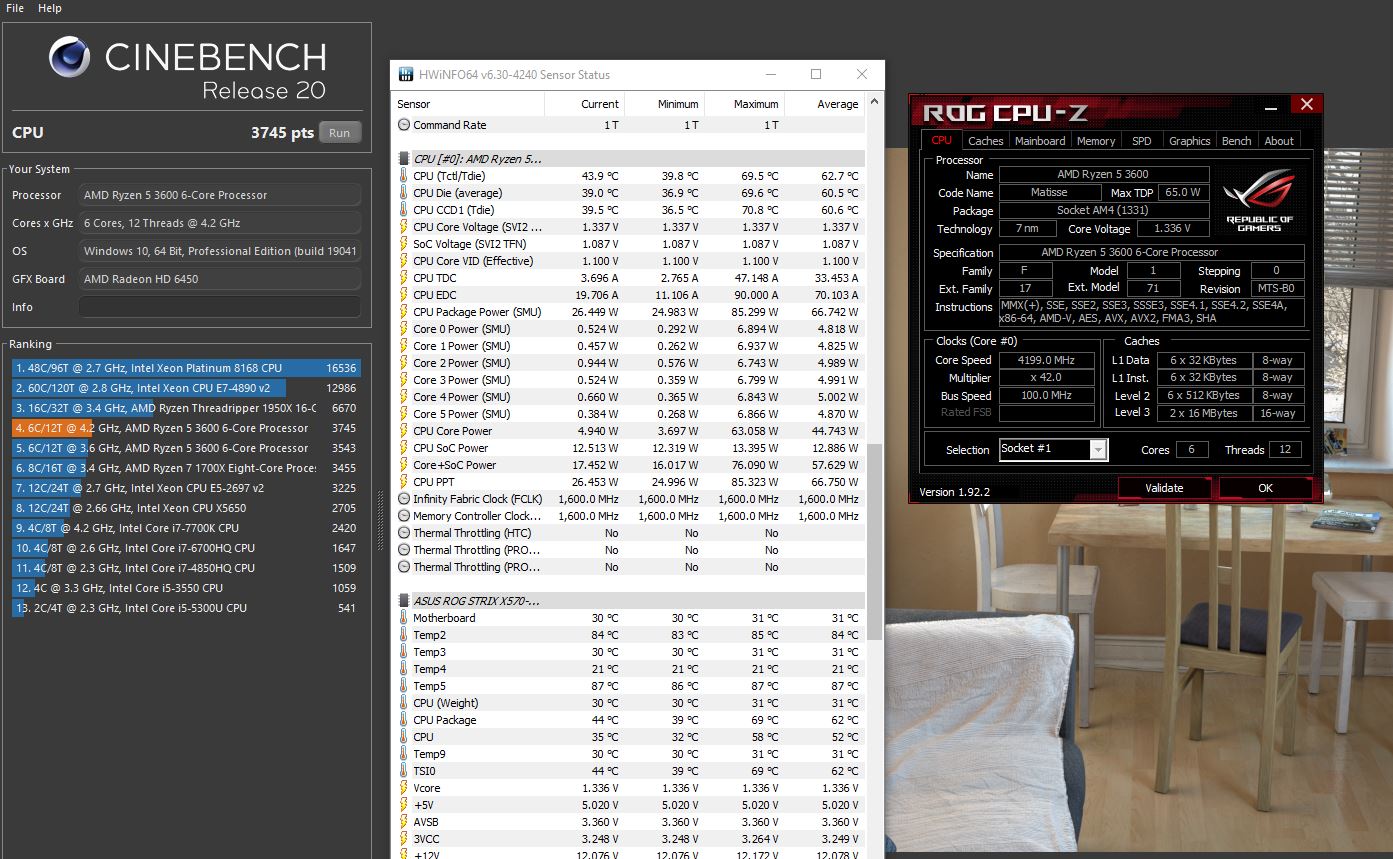Viewport: 1393px width, 859px height.
Task: Click the CPU CCD1 (Tdie) thermometer icon
Action: click(x=404, y=210)
